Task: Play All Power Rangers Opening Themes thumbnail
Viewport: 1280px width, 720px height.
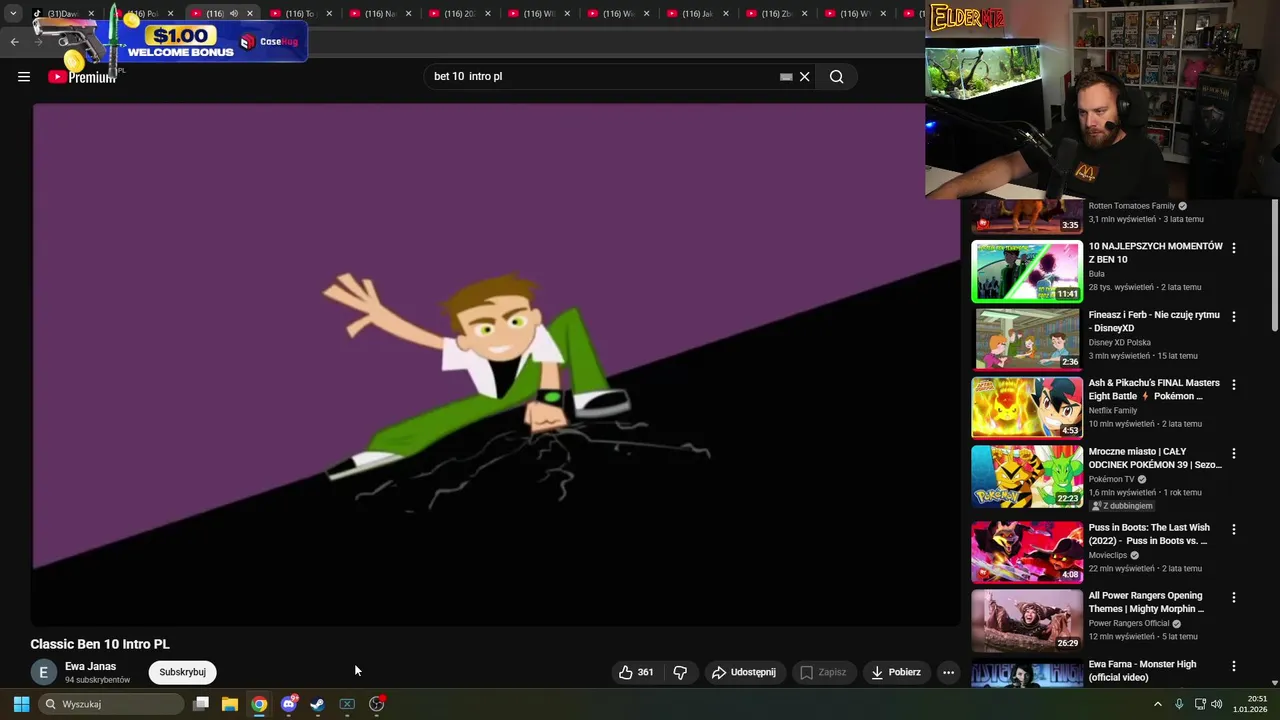Action: [x=1027, y=620]
